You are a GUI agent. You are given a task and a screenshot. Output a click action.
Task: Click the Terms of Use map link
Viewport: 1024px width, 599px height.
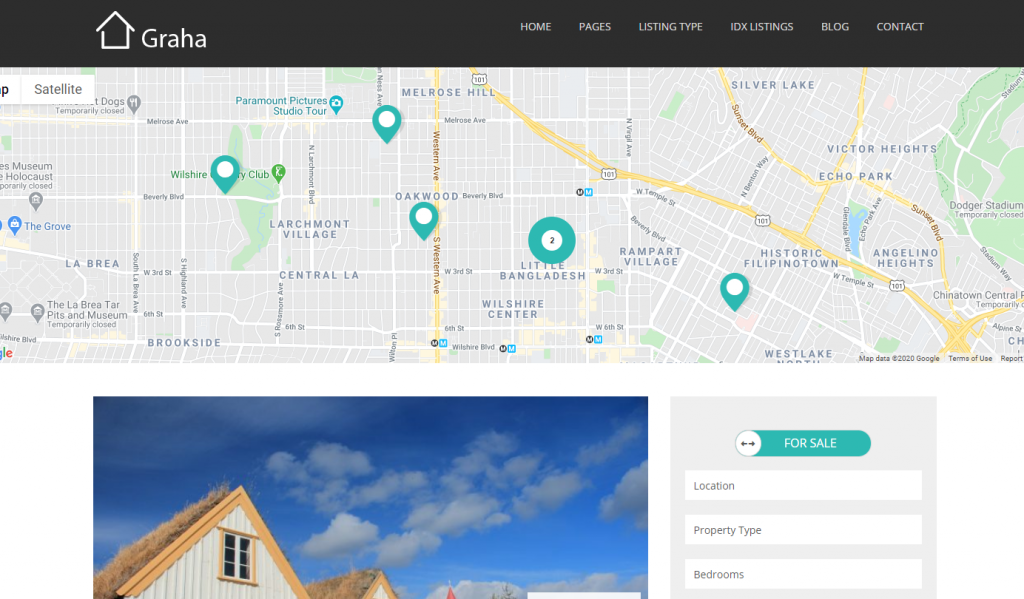pos(970,358)
